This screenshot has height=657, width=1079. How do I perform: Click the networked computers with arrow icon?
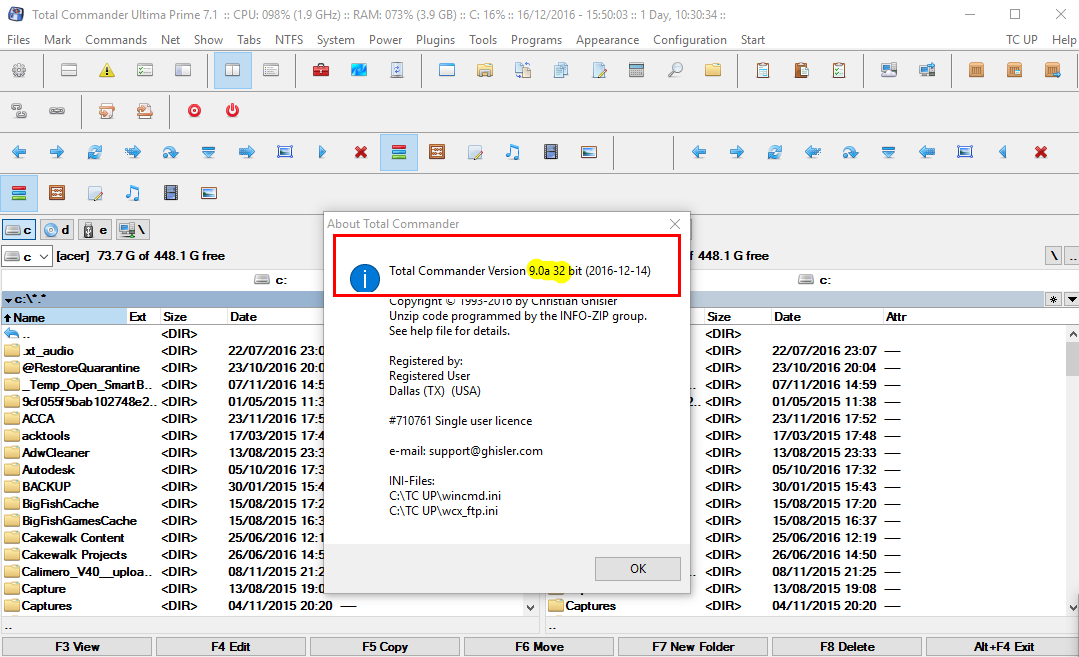click(927, 70)
